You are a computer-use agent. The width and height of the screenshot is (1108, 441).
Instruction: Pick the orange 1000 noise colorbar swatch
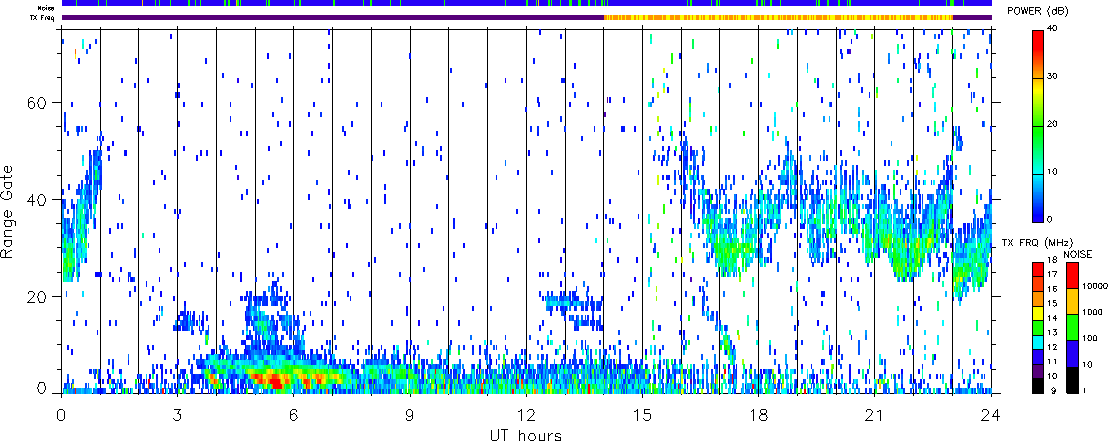1071,301
